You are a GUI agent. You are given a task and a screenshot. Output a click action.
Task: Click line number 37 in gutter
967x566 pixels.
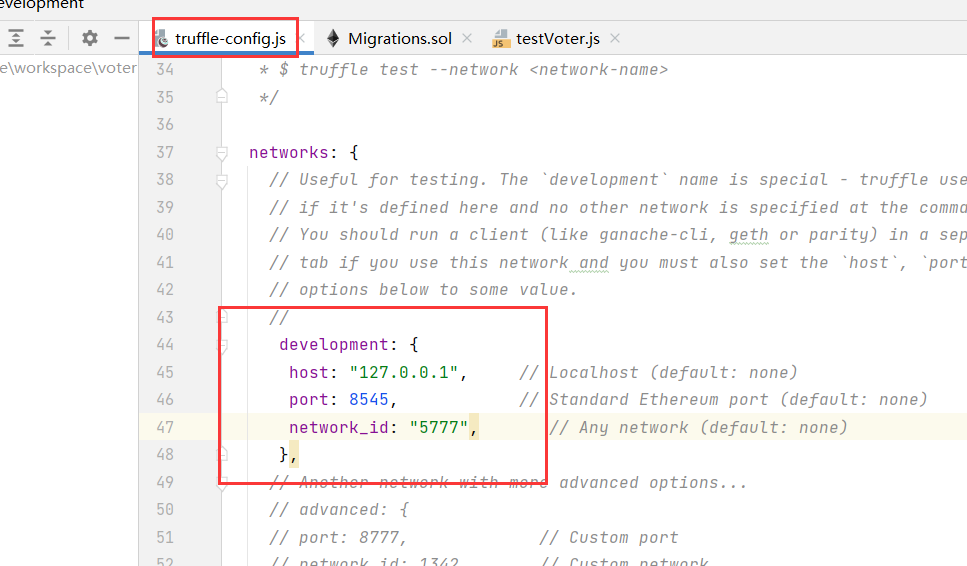(x=165, y=152)
